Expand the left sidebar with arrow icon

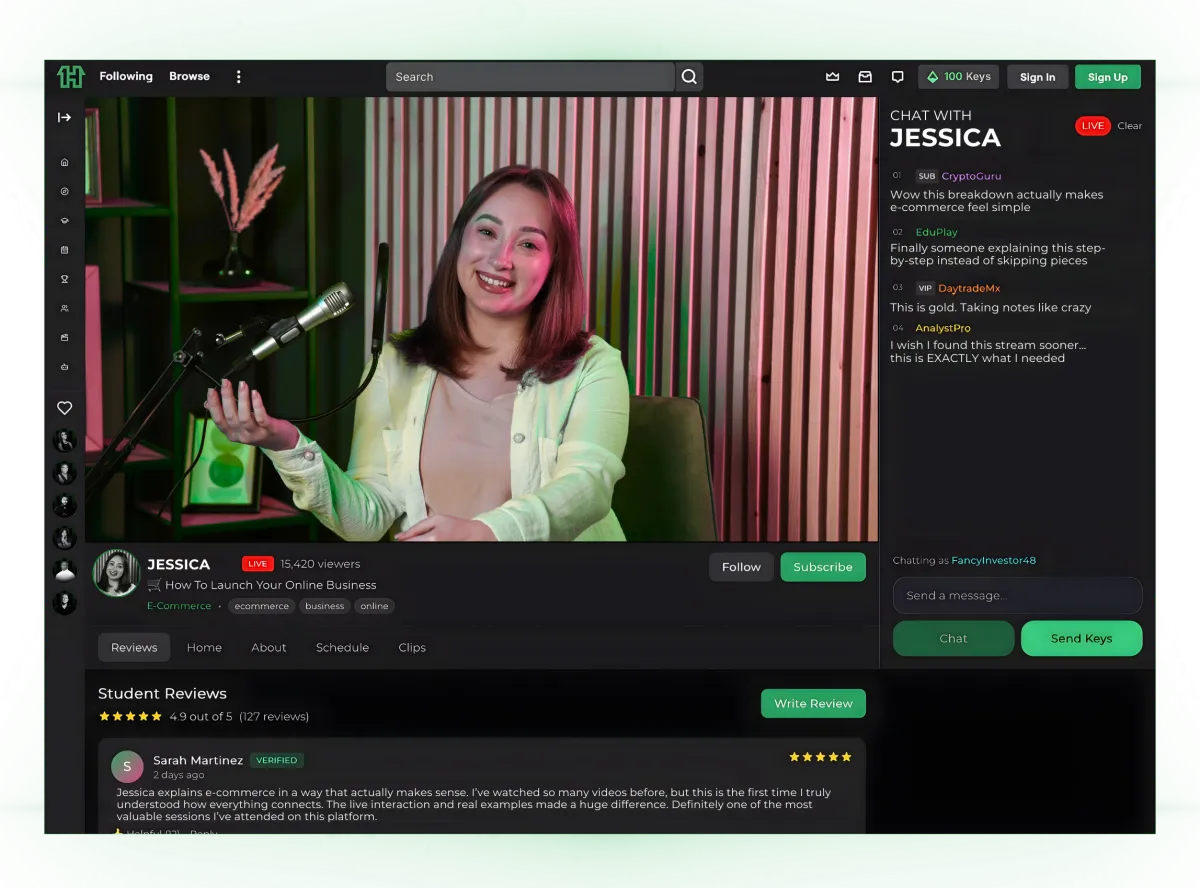coord(64,117)
